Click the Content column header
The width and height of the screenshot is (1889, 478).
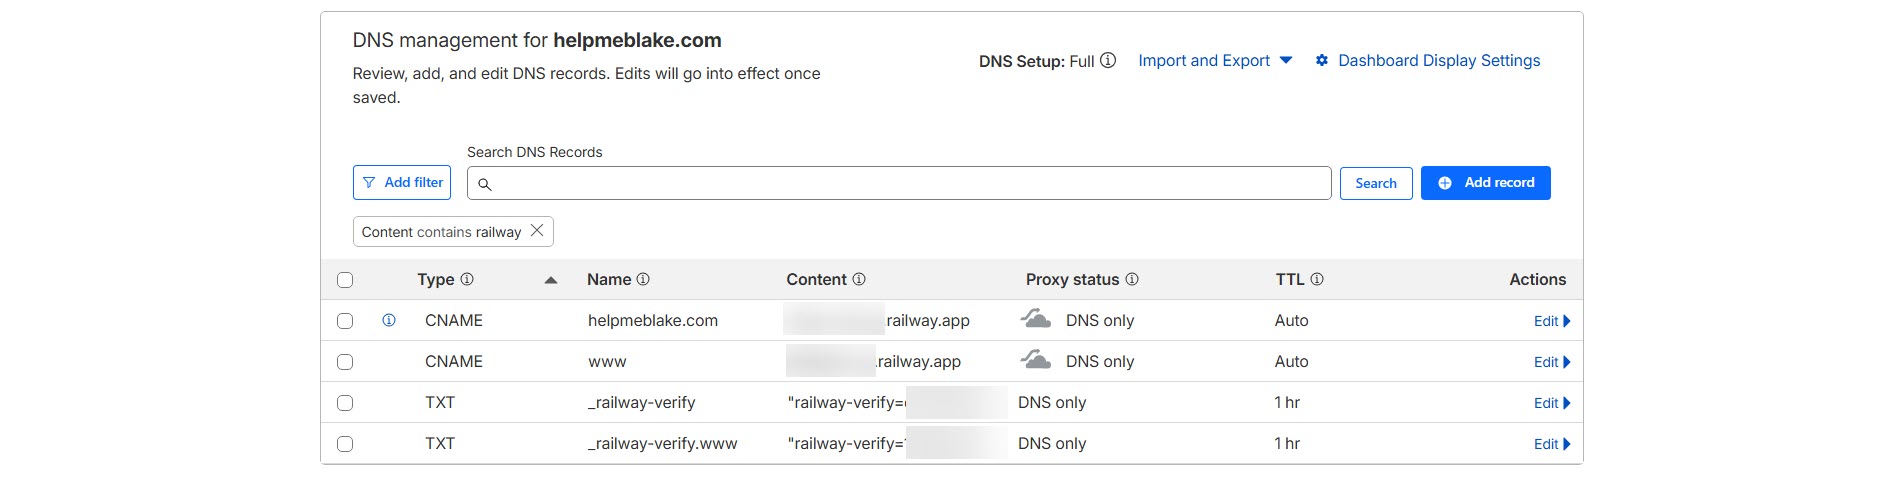point(816,279)
